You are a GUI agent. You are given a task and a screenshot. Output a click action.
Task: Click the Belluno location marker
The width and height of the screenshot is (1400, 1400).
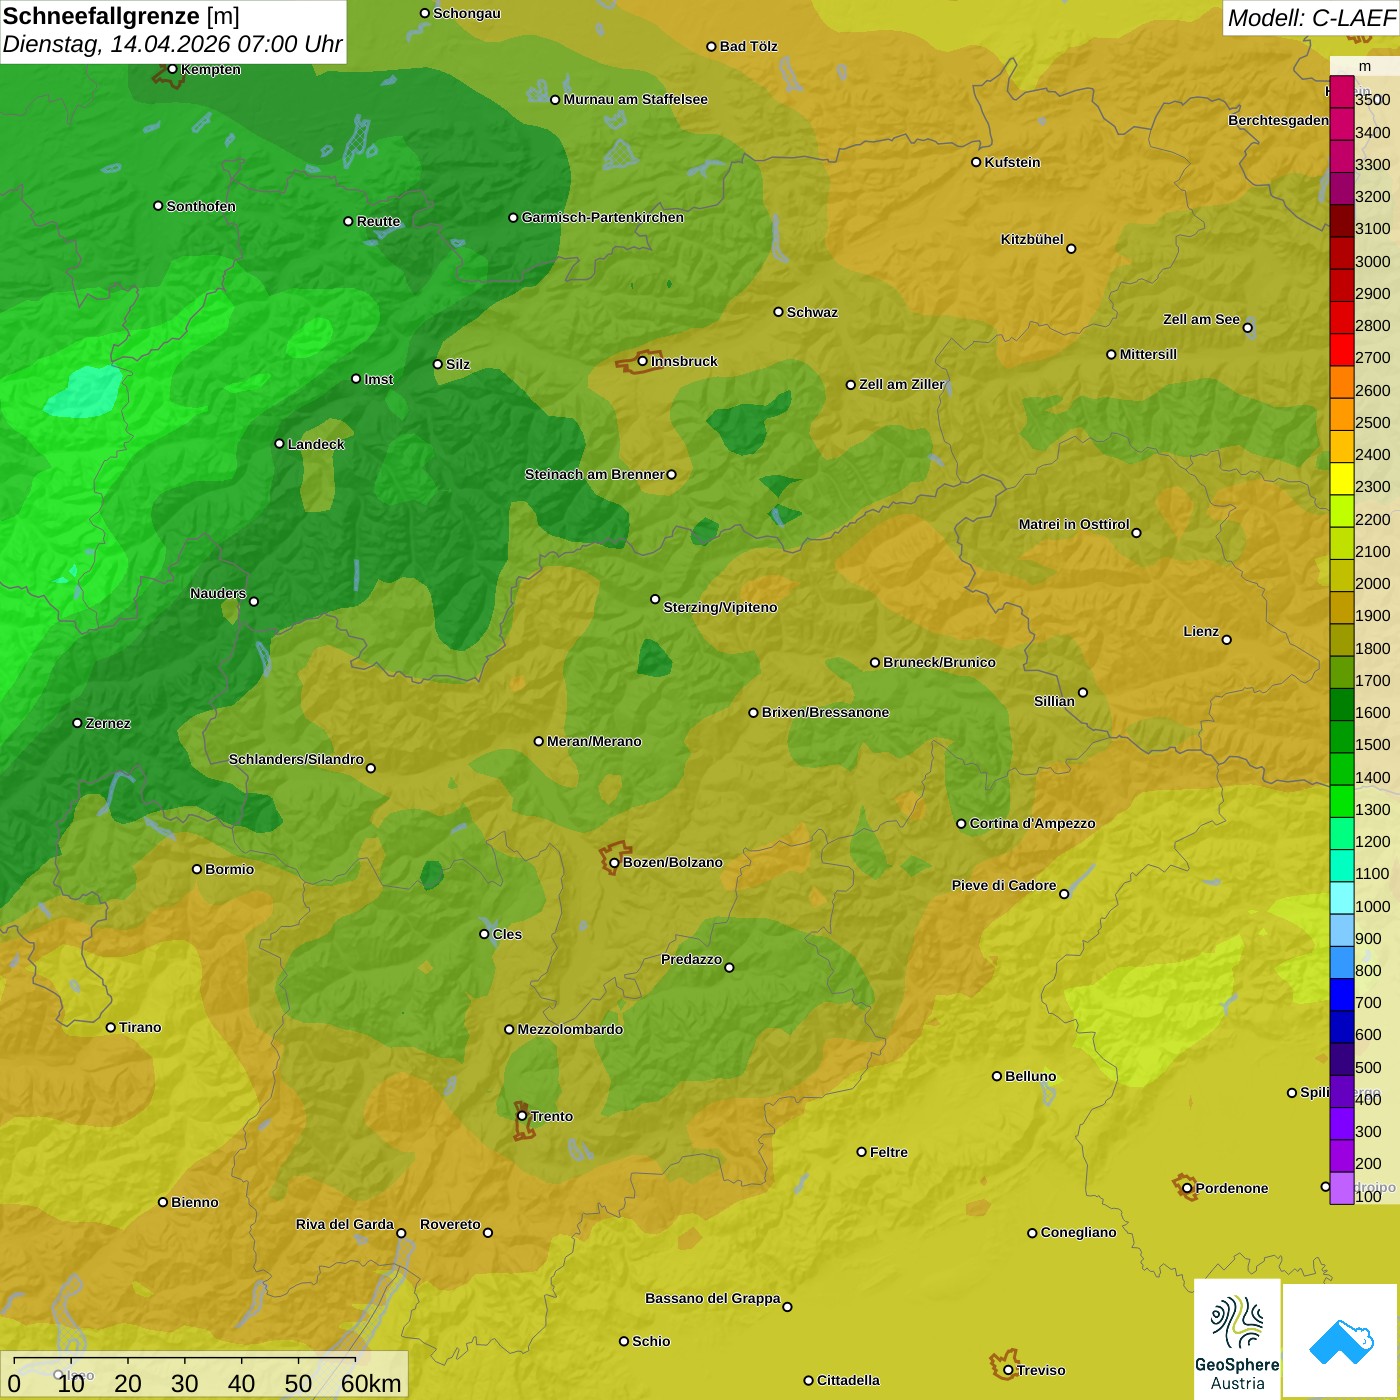(996, 1076)
